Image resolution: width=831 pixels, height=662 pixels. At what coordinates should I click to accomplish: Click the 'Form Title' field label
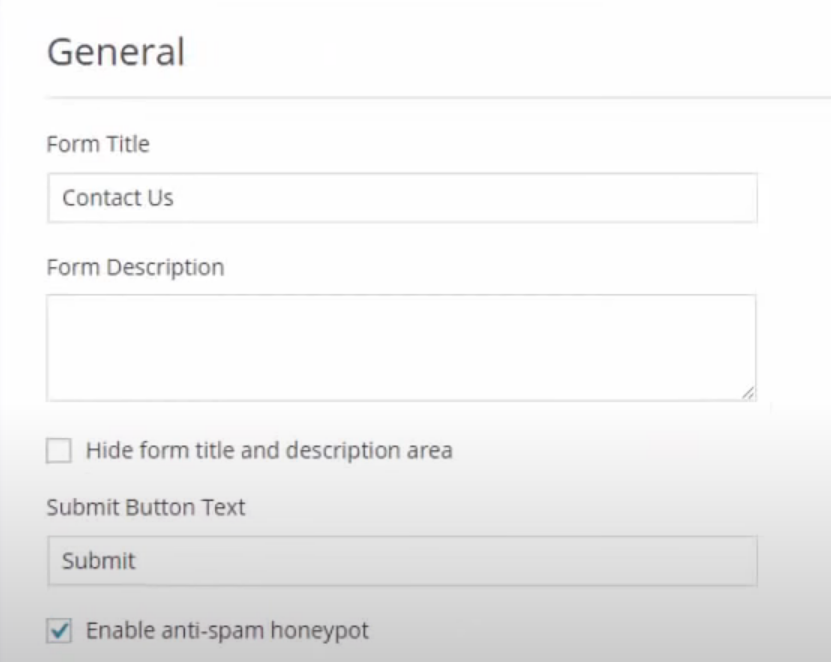click(x=98, y=144)
